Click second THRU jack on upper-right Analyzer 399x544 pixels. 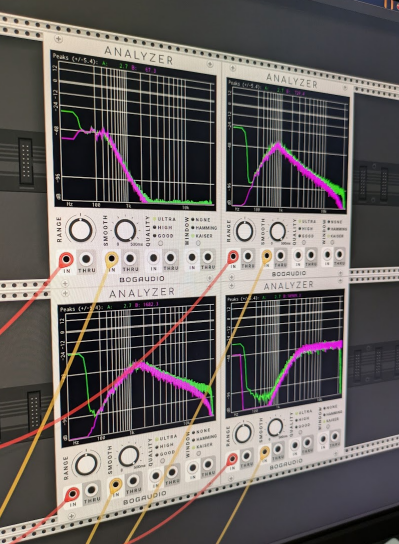coord(280,256)
